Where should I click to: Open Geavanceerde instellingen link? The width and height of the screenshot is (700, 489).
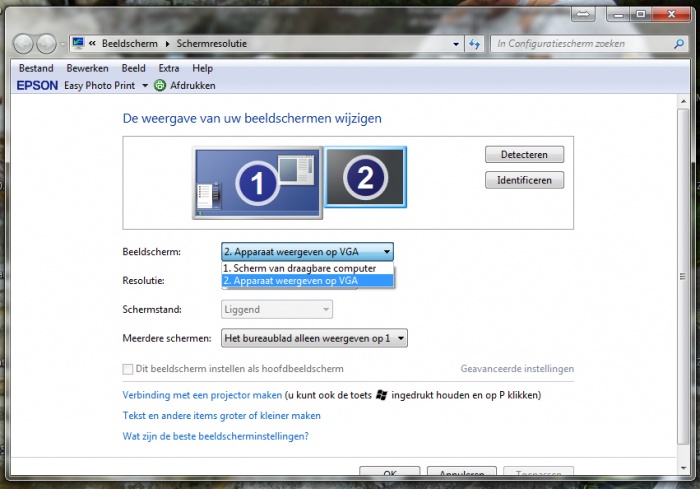tap(517, 369)
